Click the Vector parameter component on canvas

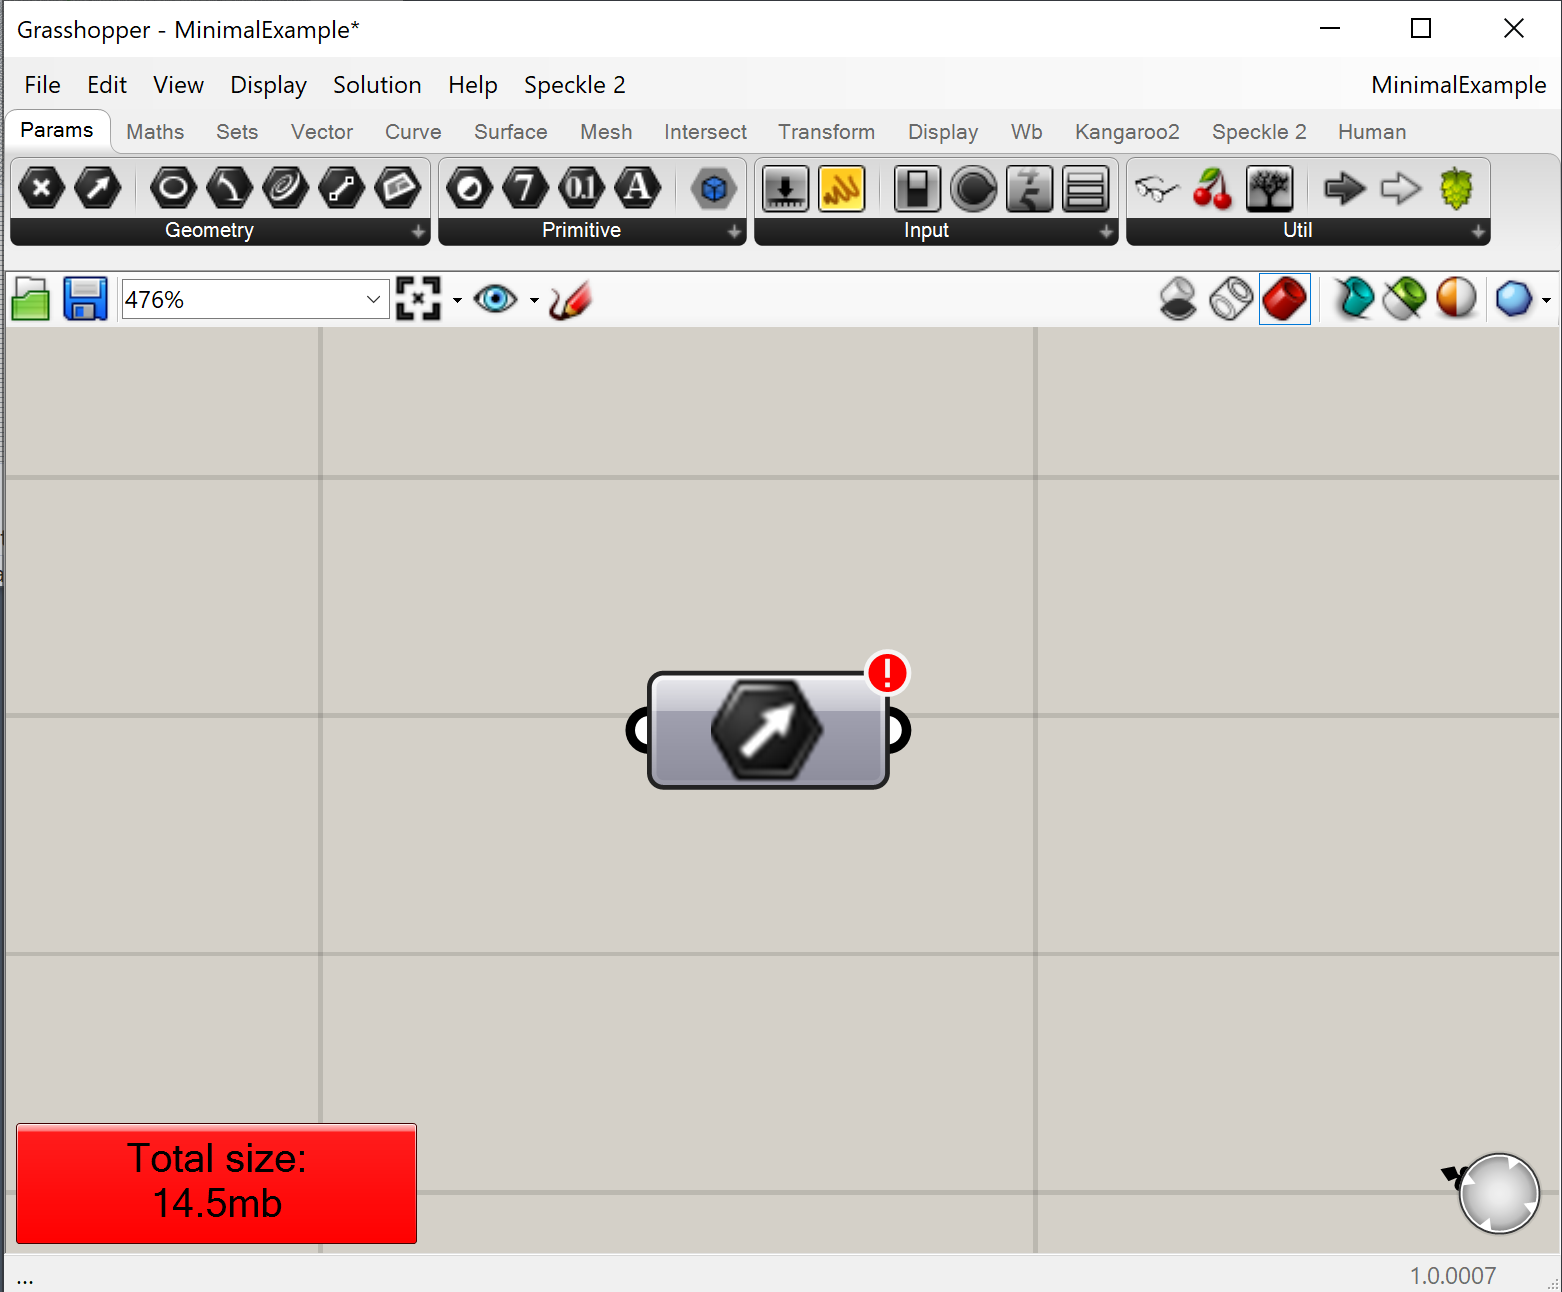(x=767, y=730)
